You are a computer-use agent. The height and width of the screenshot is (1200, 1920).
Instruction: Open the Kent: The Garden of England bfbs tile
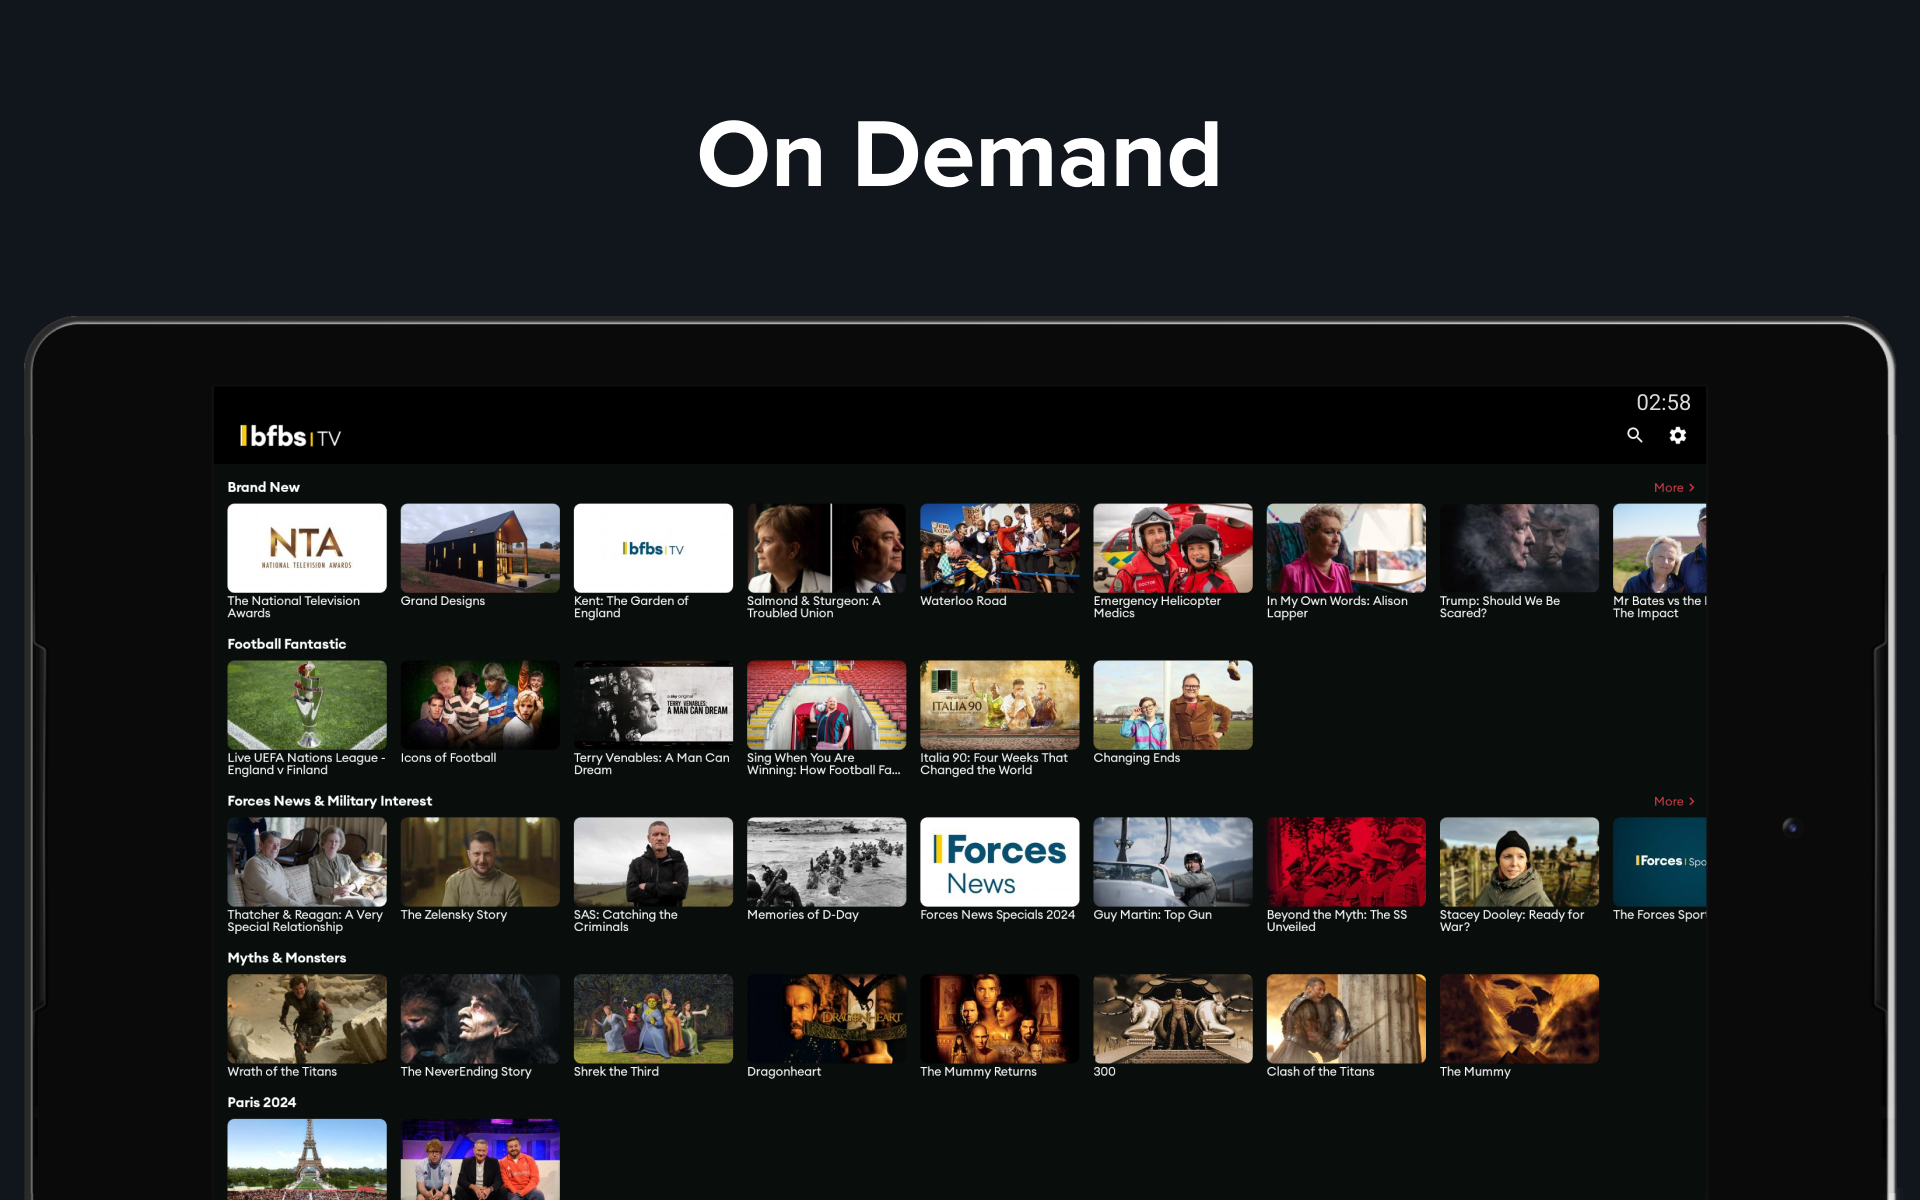coord(653,547)
